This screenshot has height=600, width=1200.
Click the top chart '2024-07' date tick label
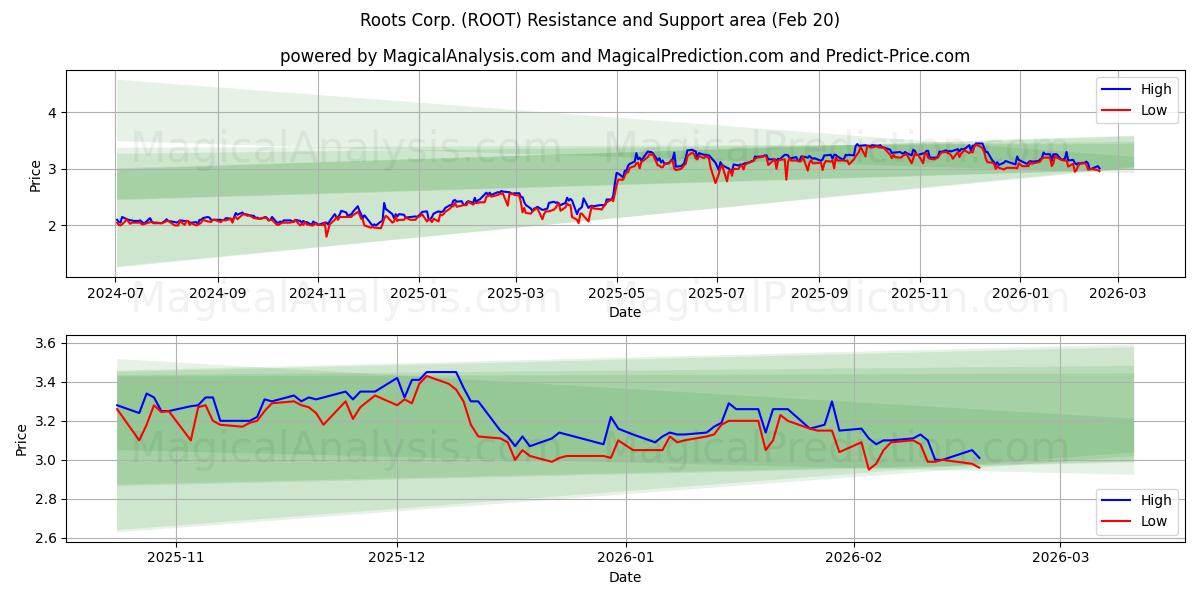pyautogui.click(x=116, y=294)
